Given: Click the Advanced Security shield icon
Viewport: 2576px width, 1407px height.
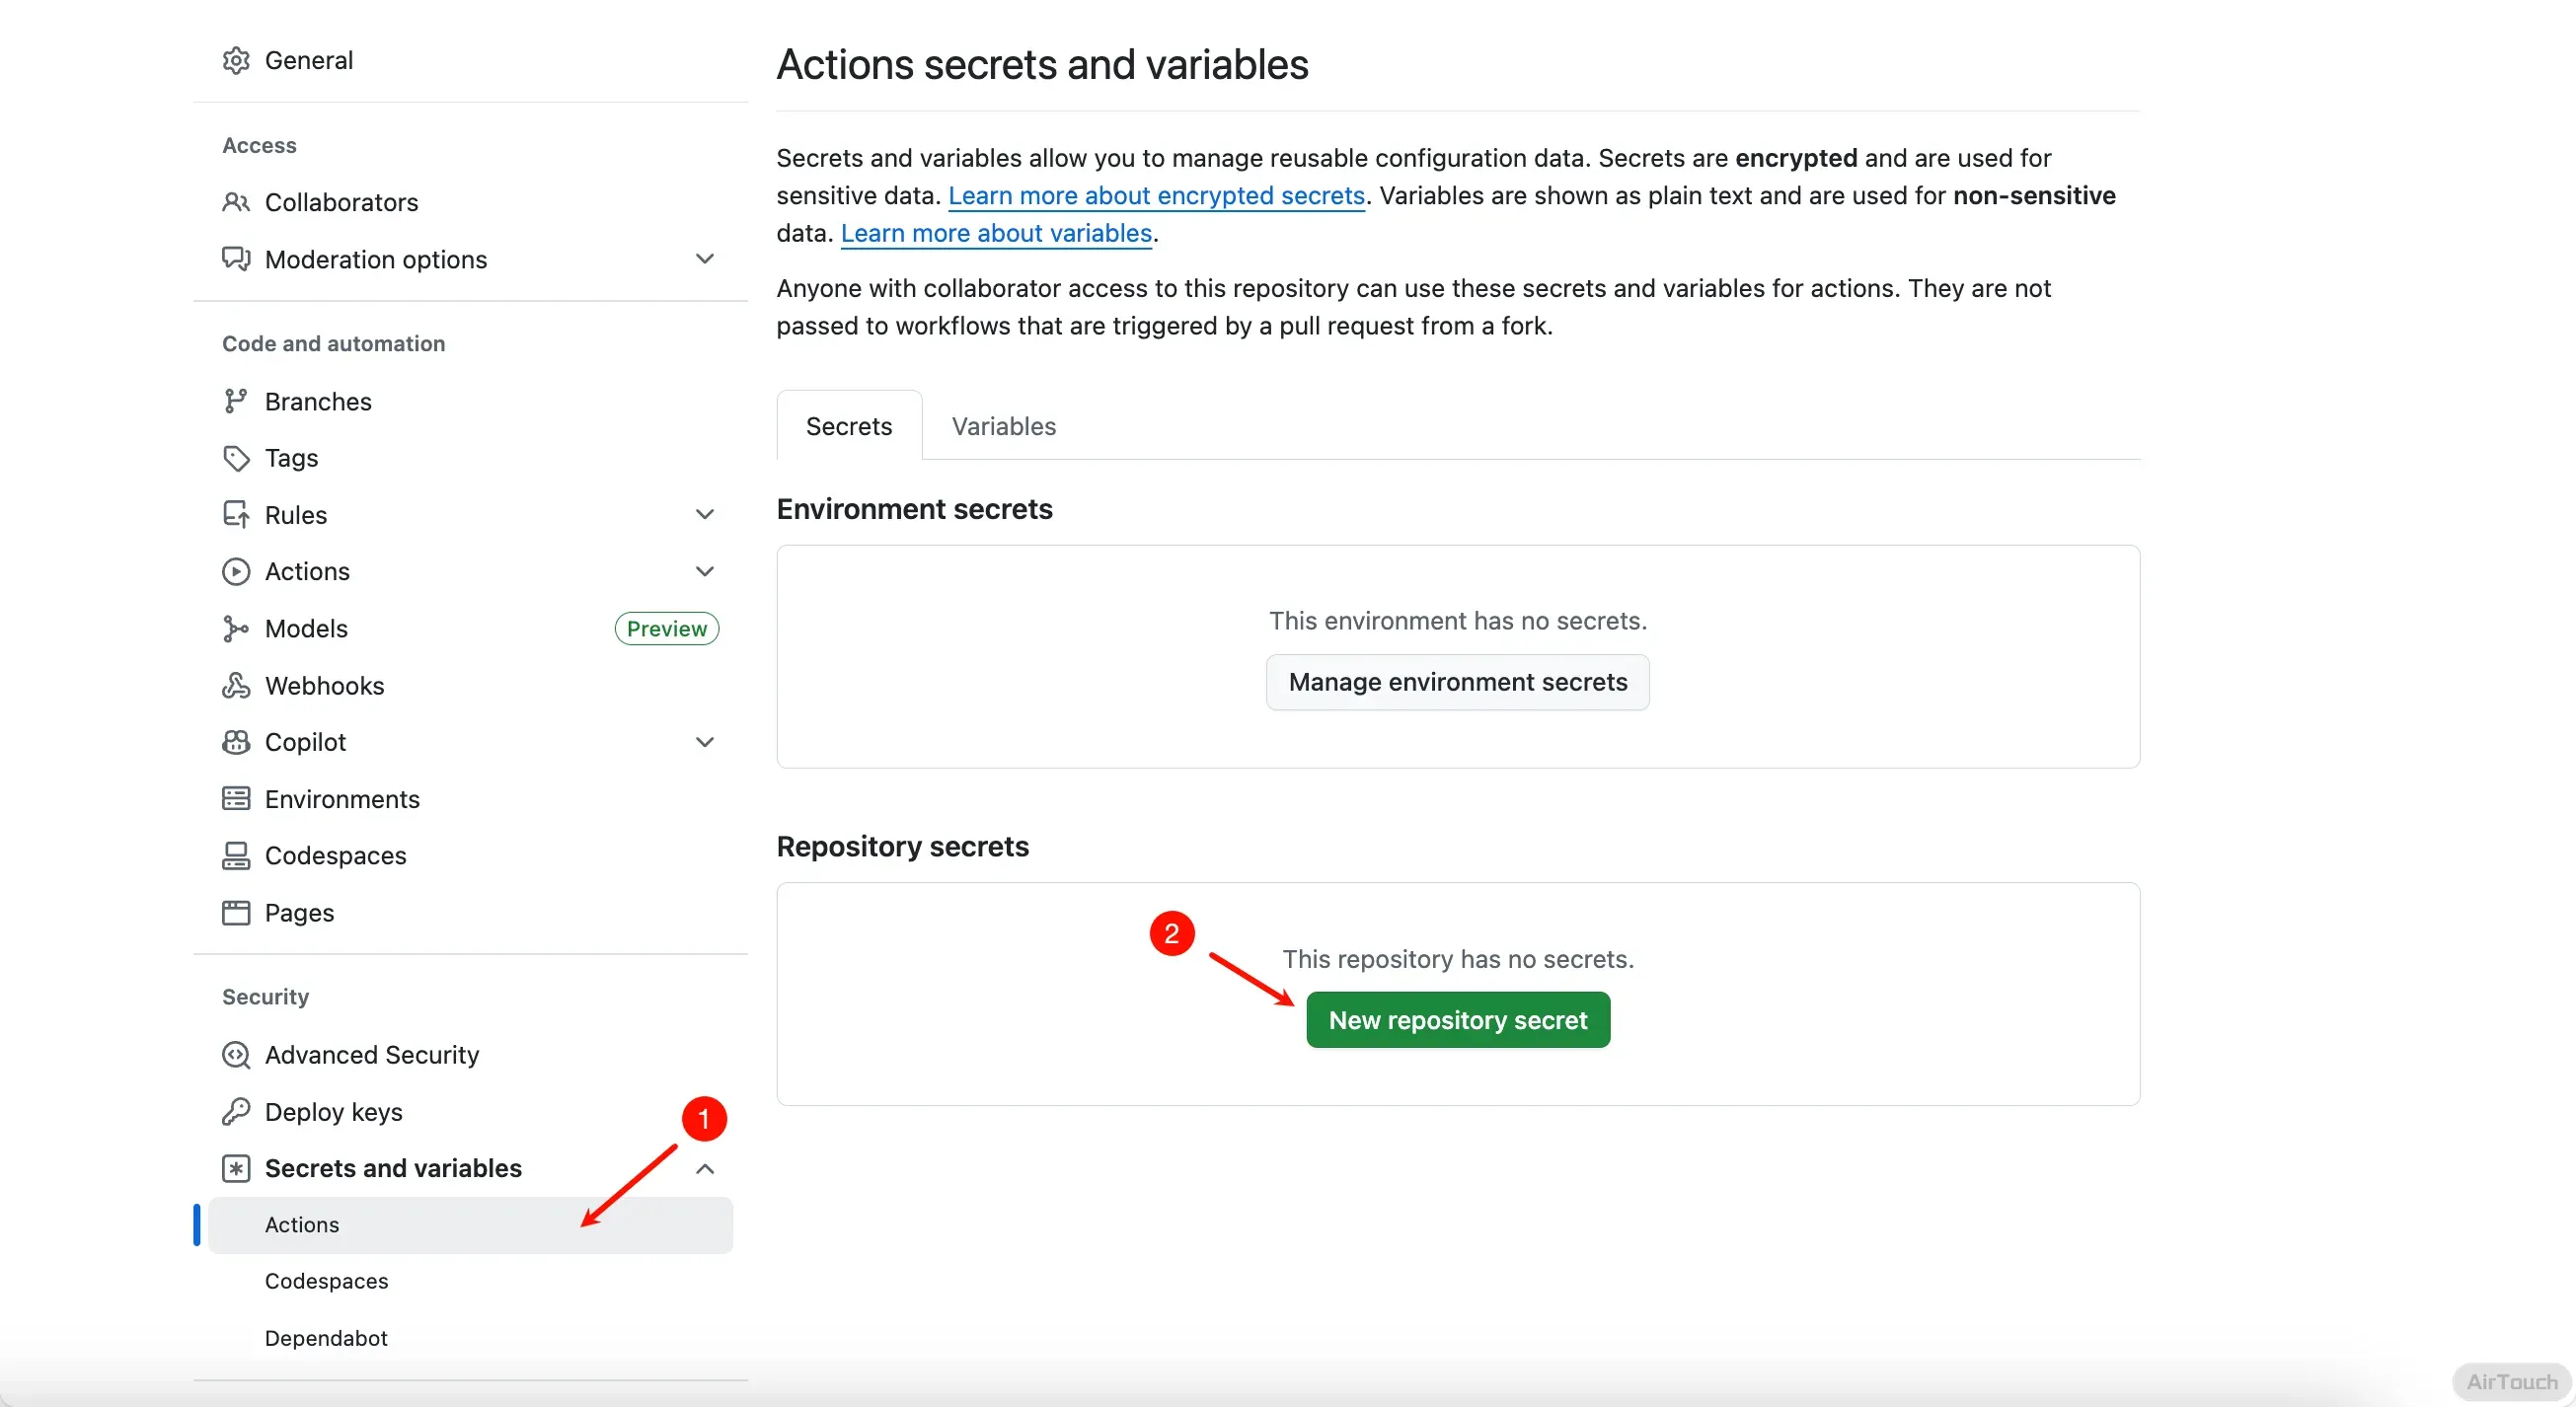Looking at the screenshot, I should (x=236, y=1054).
